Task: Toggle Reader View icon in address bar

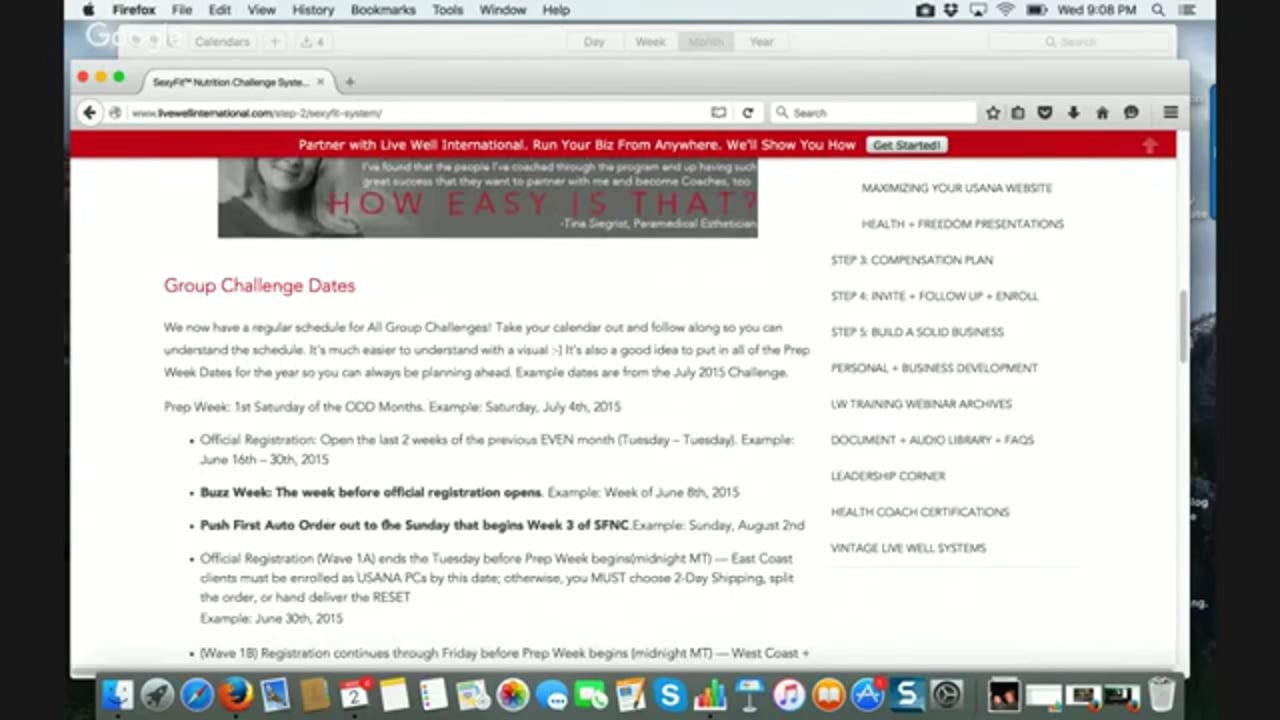Action: click(x=718, y=113)
